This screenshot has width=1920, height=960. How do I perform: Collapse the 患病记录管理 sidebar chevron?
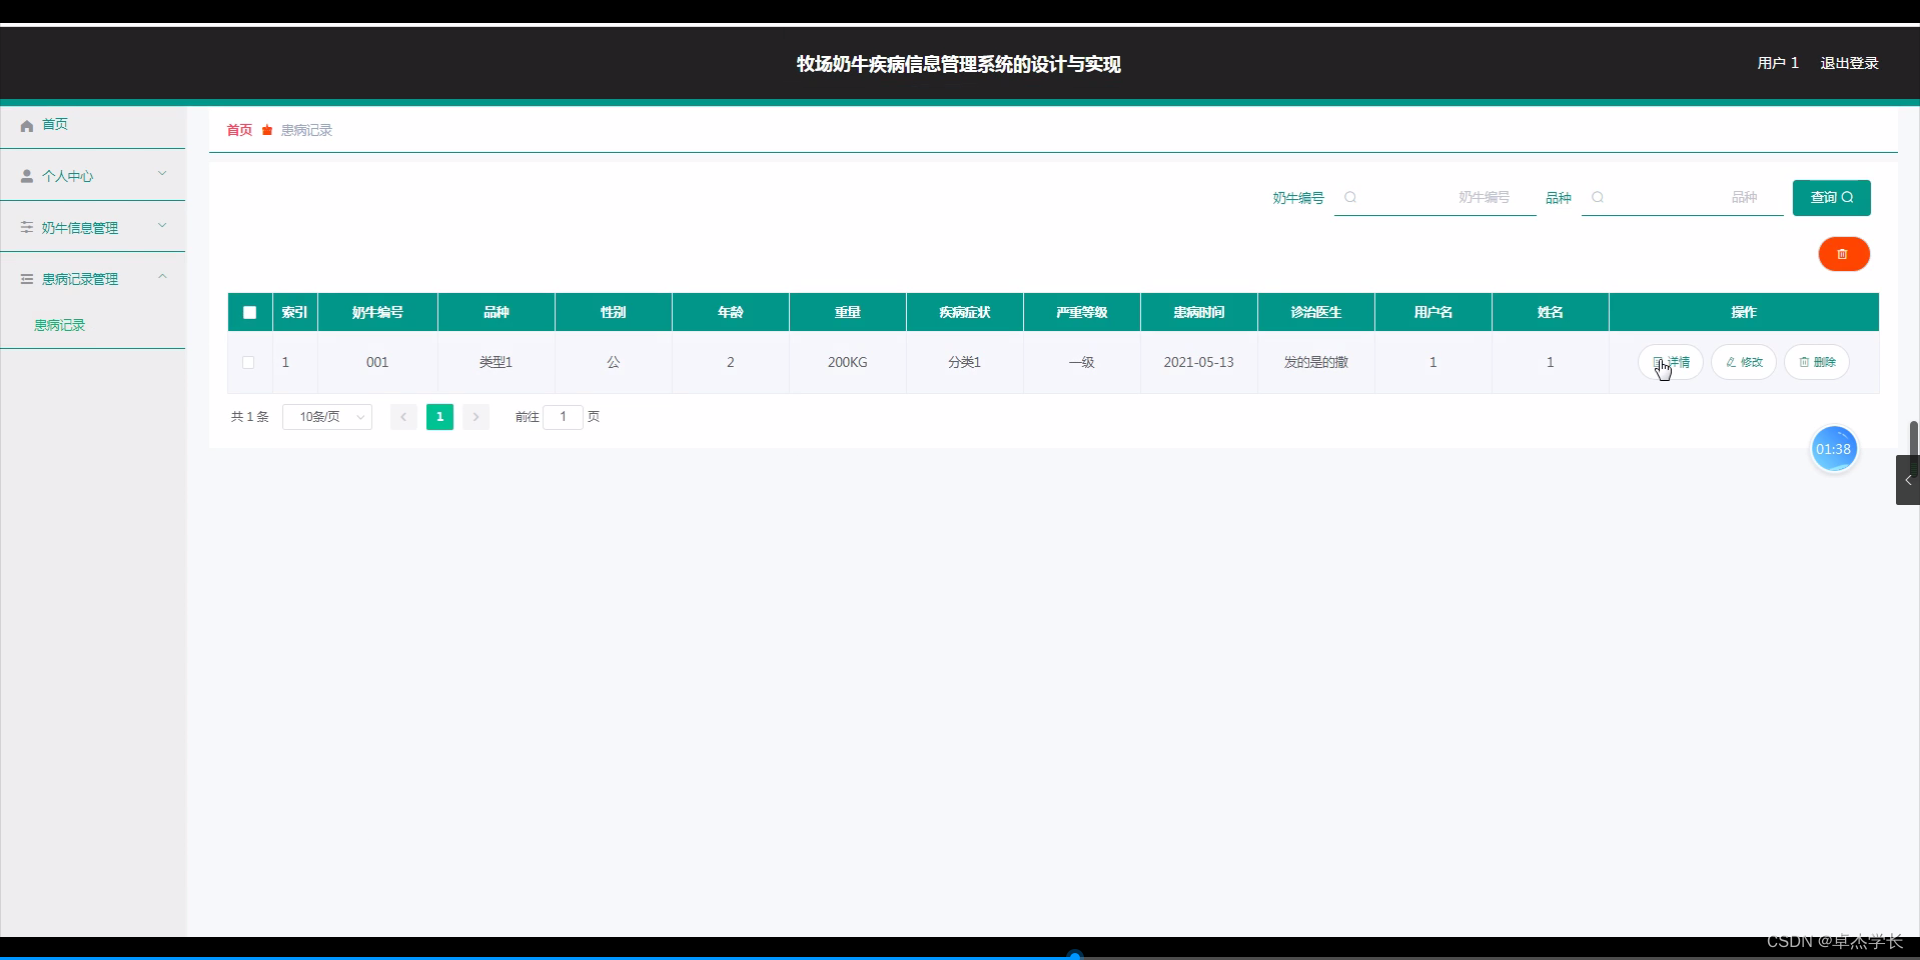point(162,277)
